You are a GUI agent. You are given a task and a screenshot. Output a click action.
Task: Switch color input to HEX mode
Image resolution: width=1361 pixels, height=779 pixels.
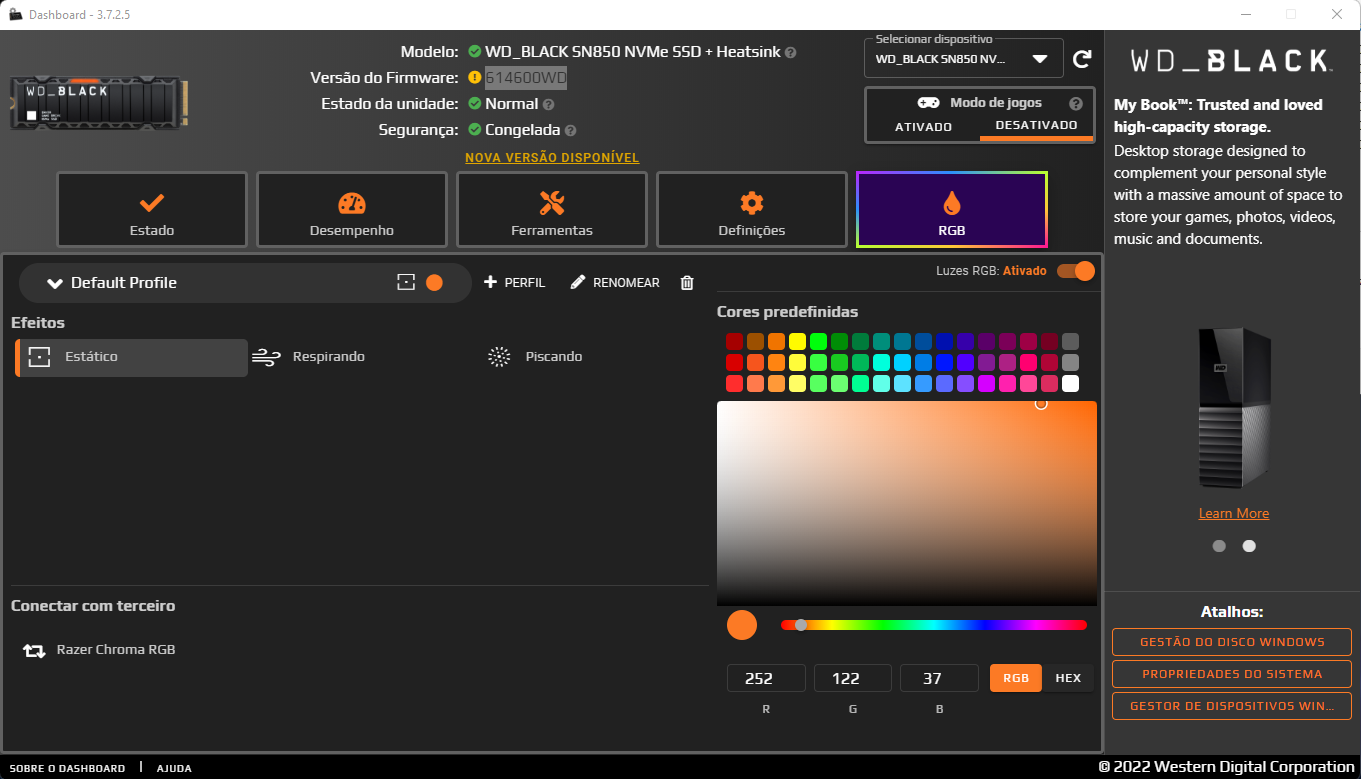(1068, 677)
